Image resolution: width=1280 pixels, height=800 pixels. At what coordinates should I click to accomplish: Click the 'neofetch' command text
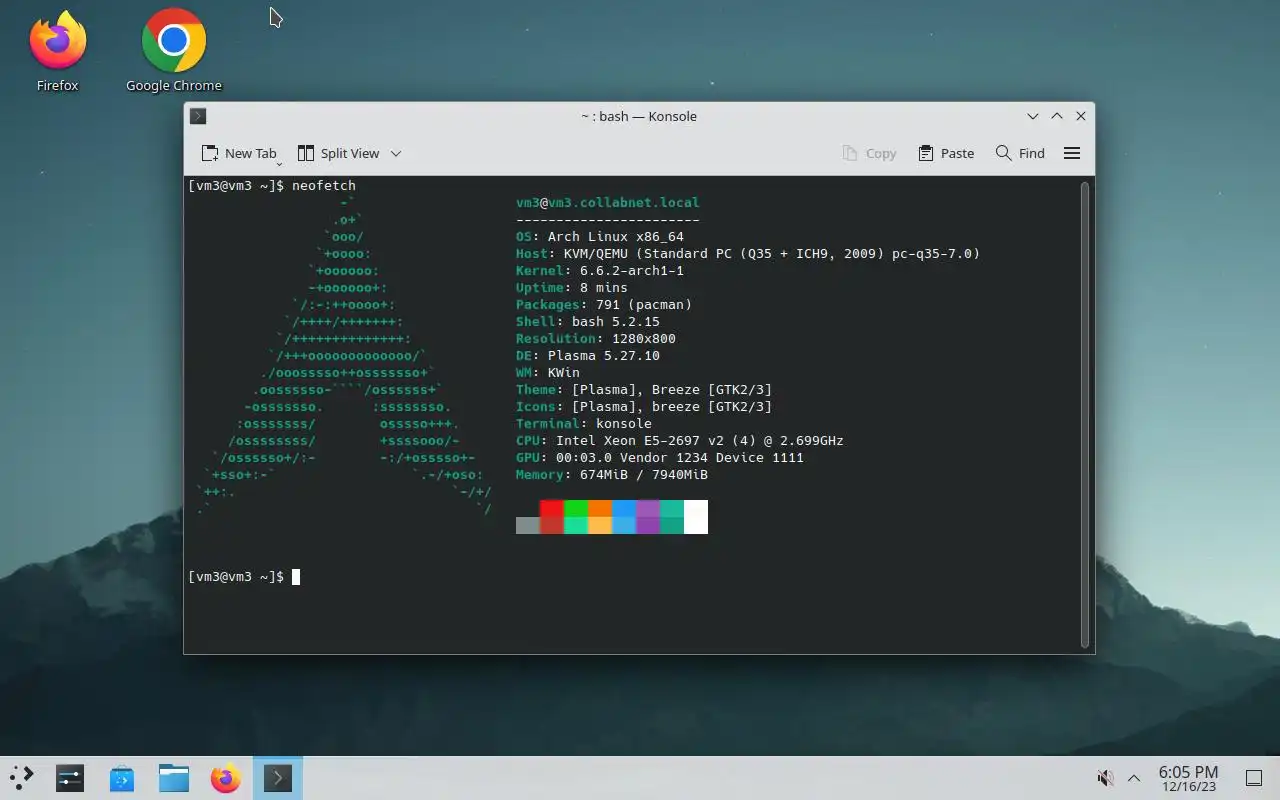pos(324,186)
